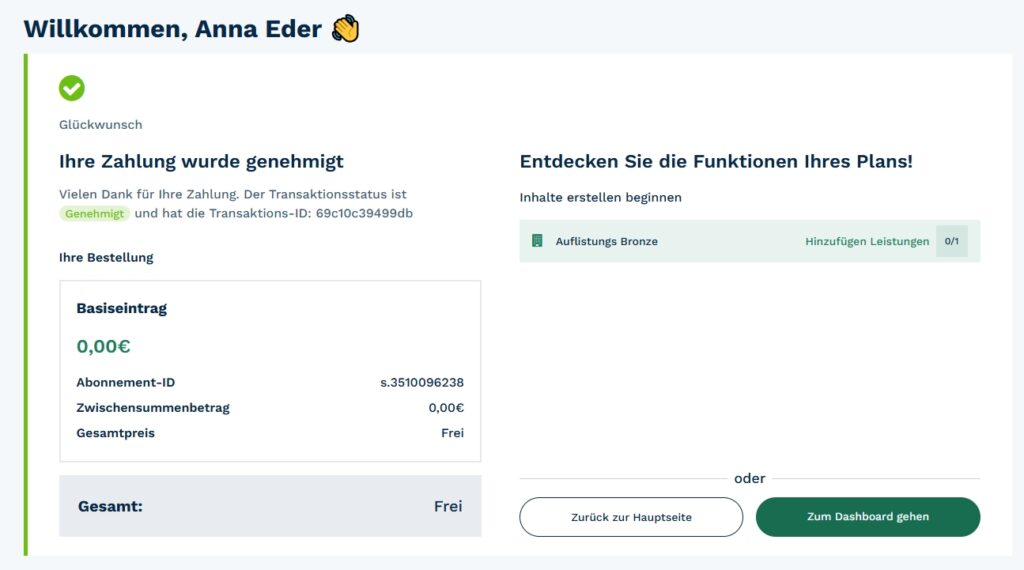The height and width of the screenshot is (570, 1024).
Task: Click the green Genehmigt status badge
Action: click(96, 214)
